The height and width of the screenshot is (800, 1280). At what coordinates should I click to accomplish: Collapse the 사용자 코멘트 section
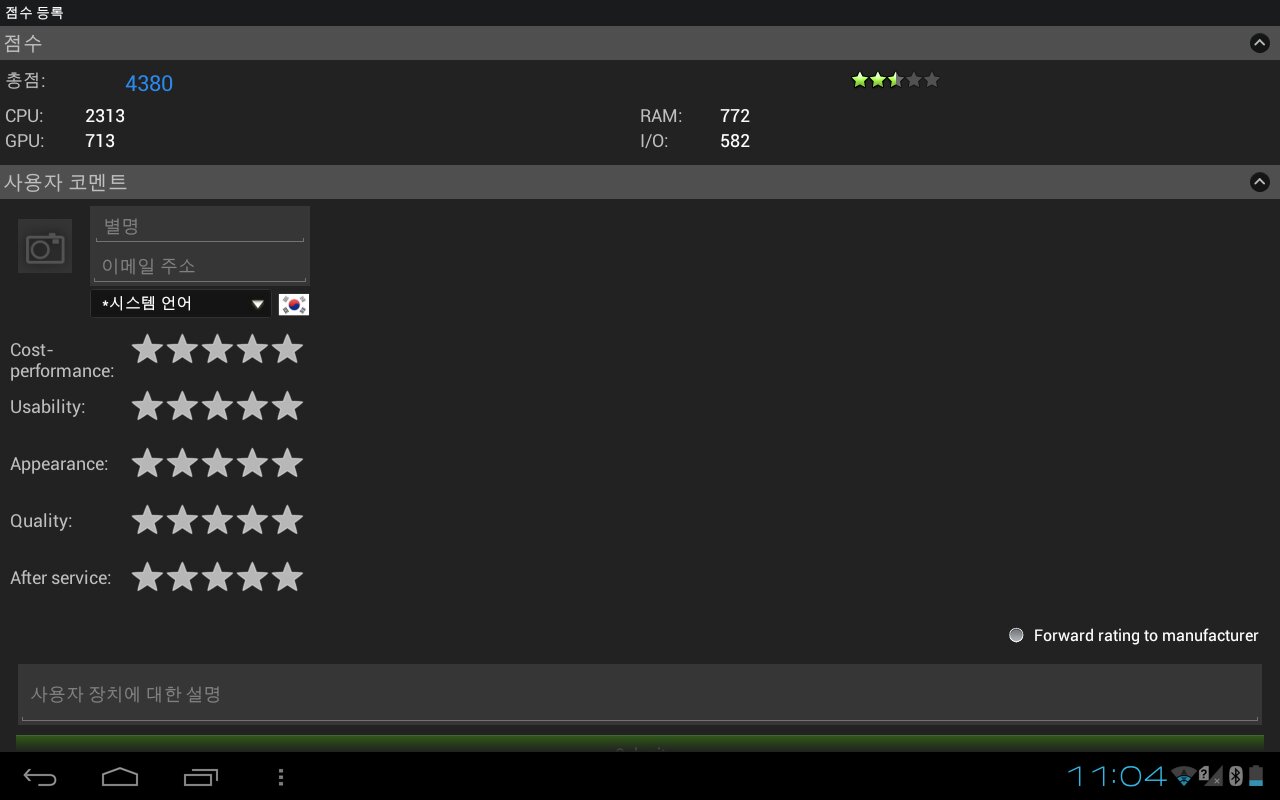click(x=1259, y=182)
